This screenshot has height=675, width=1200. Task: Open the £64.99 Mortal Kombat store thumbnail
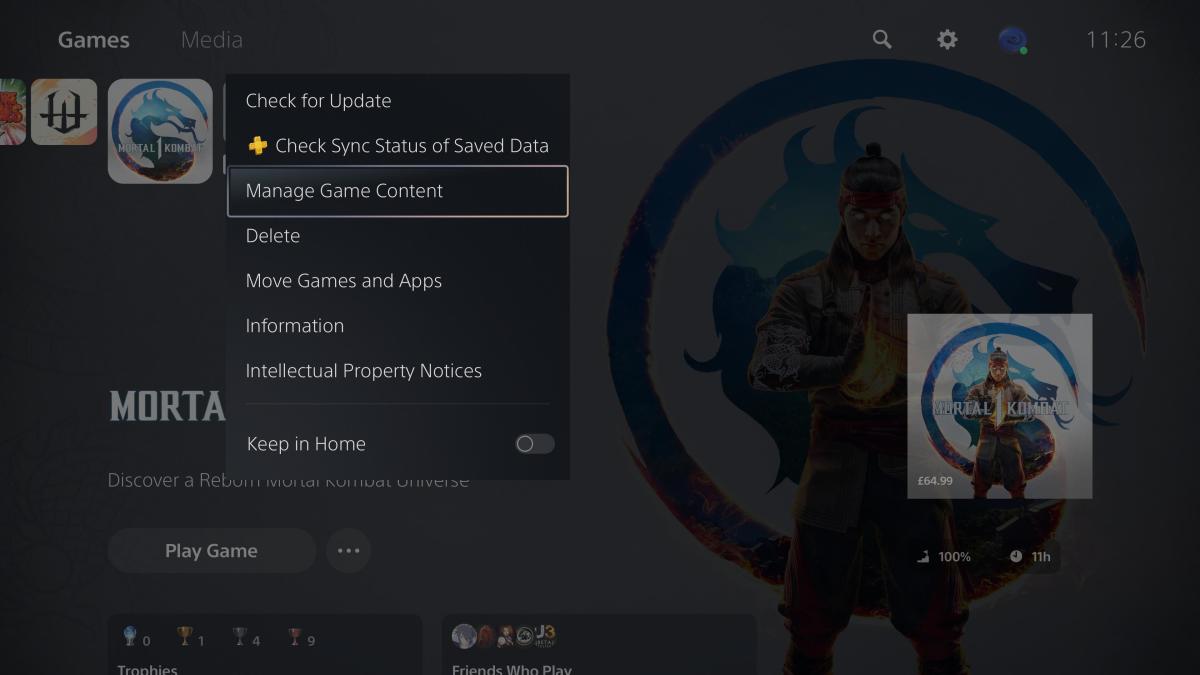[999, 406]
